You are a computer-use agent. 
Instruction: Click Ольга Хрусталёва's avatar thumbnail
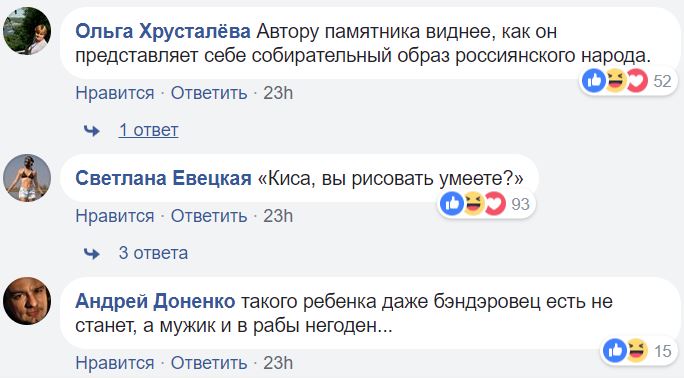point(27,31)
